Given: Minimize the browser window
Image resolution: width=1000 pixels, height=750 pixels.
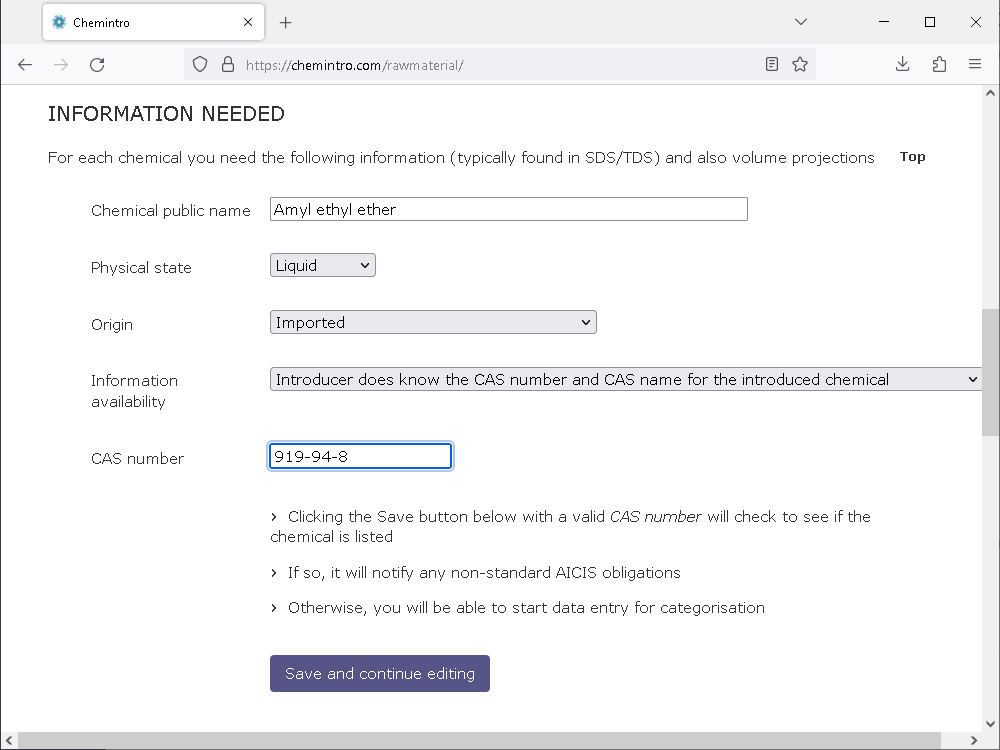Looking at the screenshot, I should [x=884, y=22].
